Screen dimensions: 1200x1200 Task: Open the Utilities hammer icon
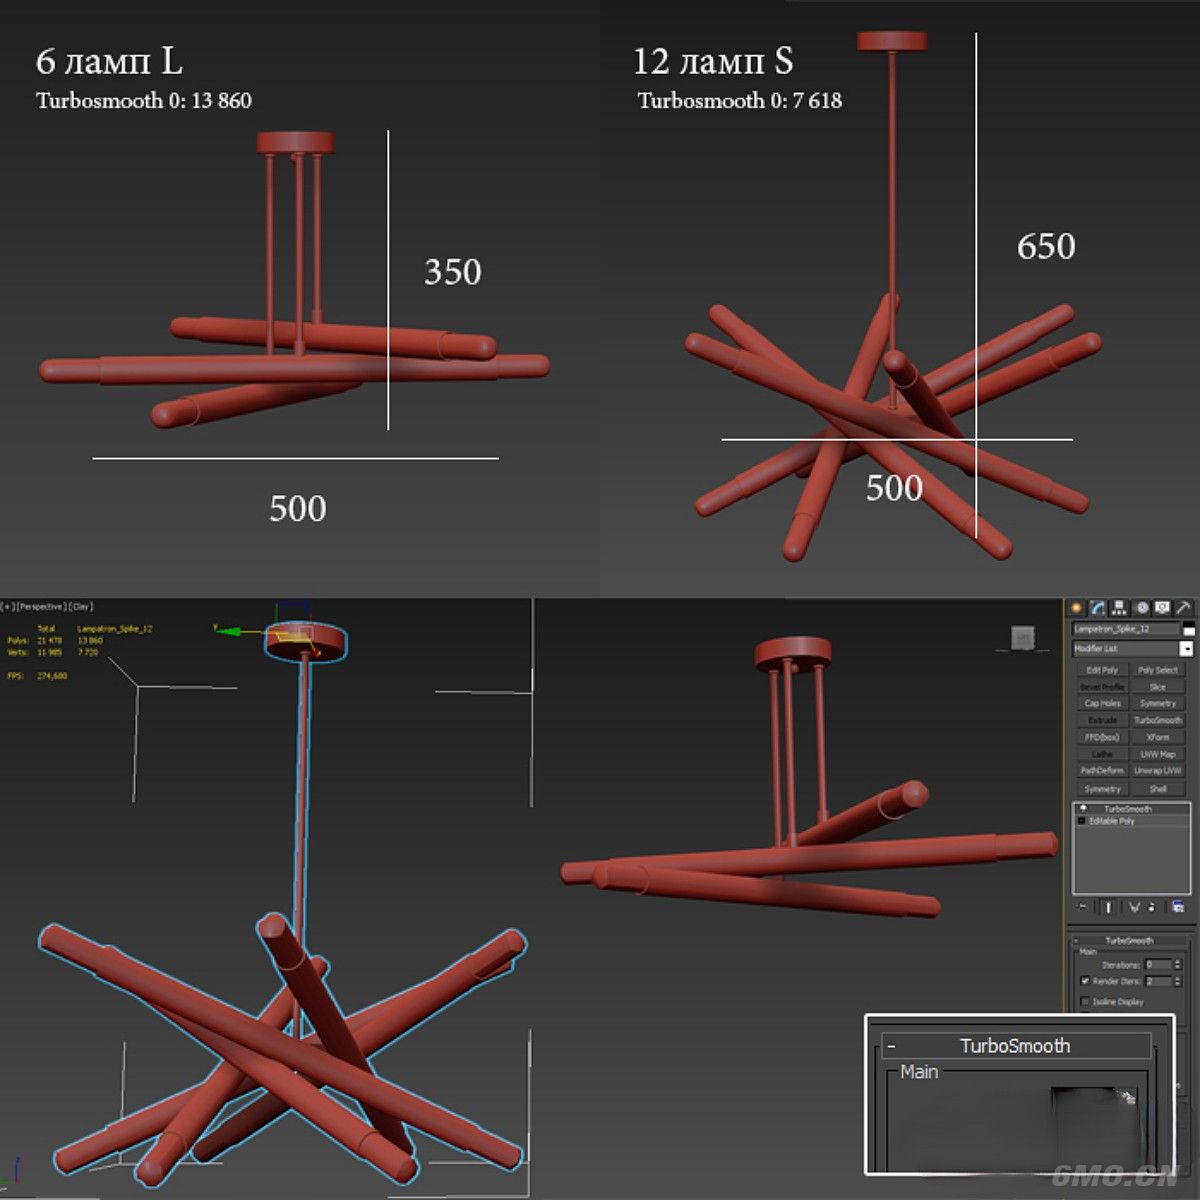pos(1183,608)
